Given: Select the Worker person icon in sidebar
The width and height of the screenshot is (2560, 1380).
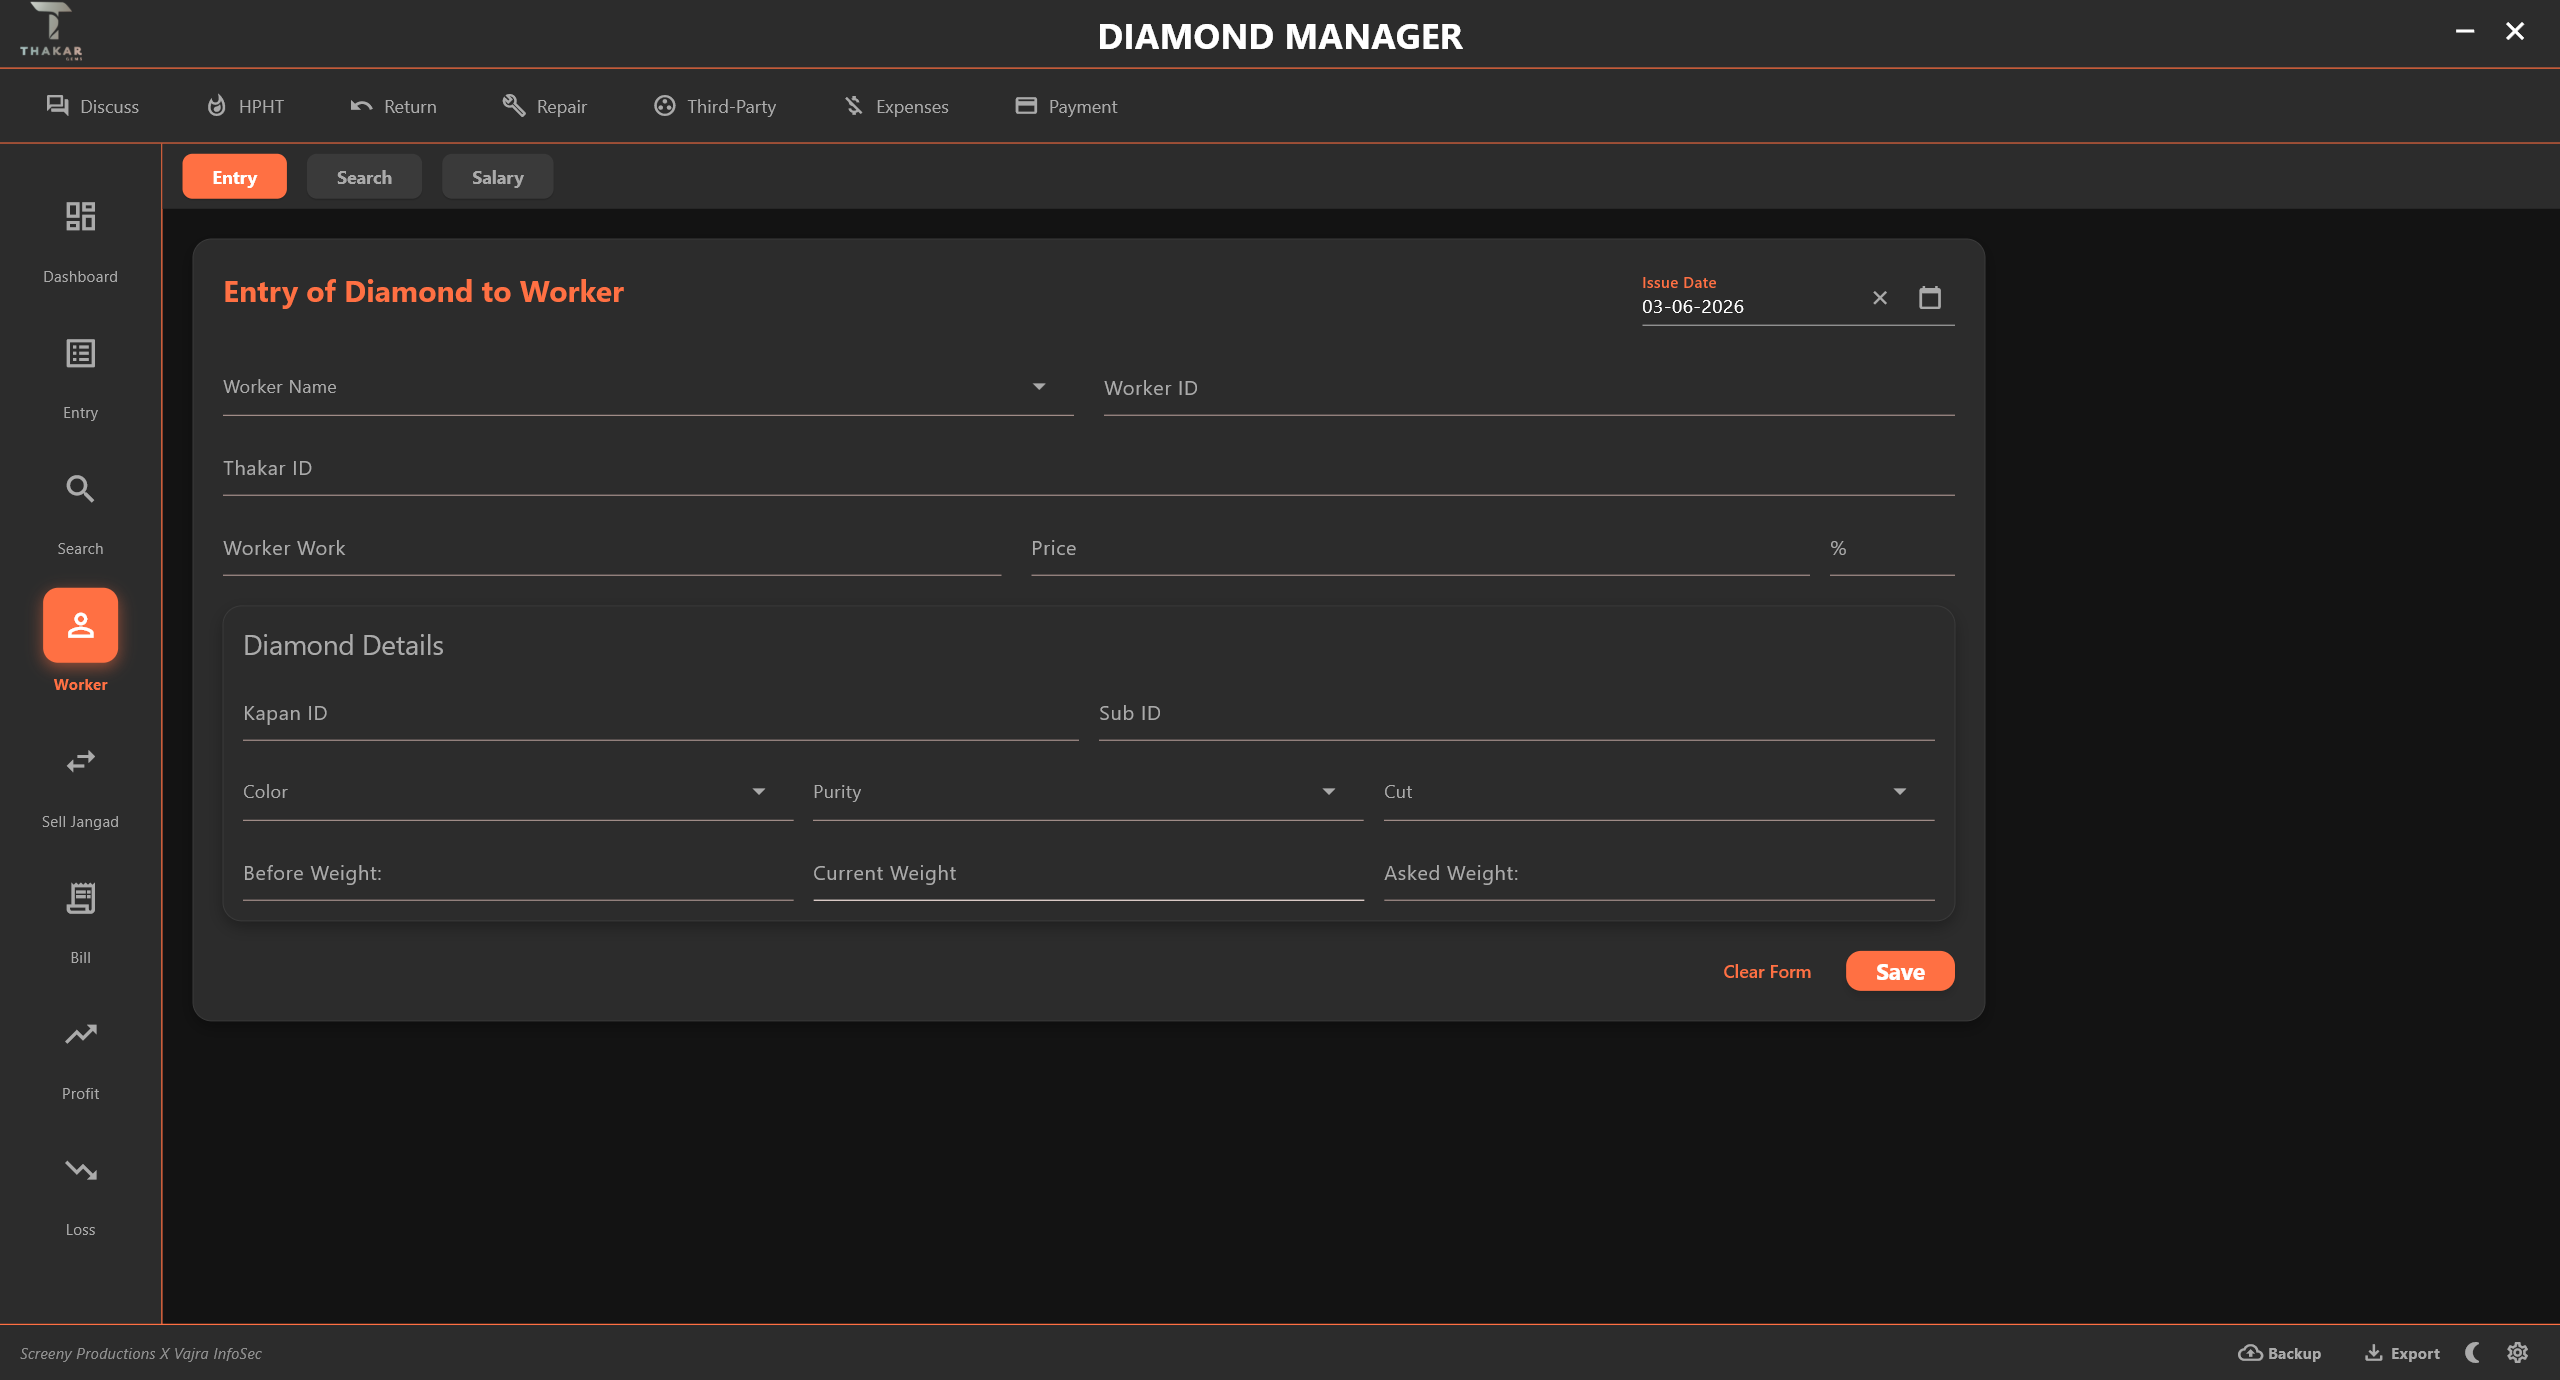Looking at the screenshot, I should point(80,625).
